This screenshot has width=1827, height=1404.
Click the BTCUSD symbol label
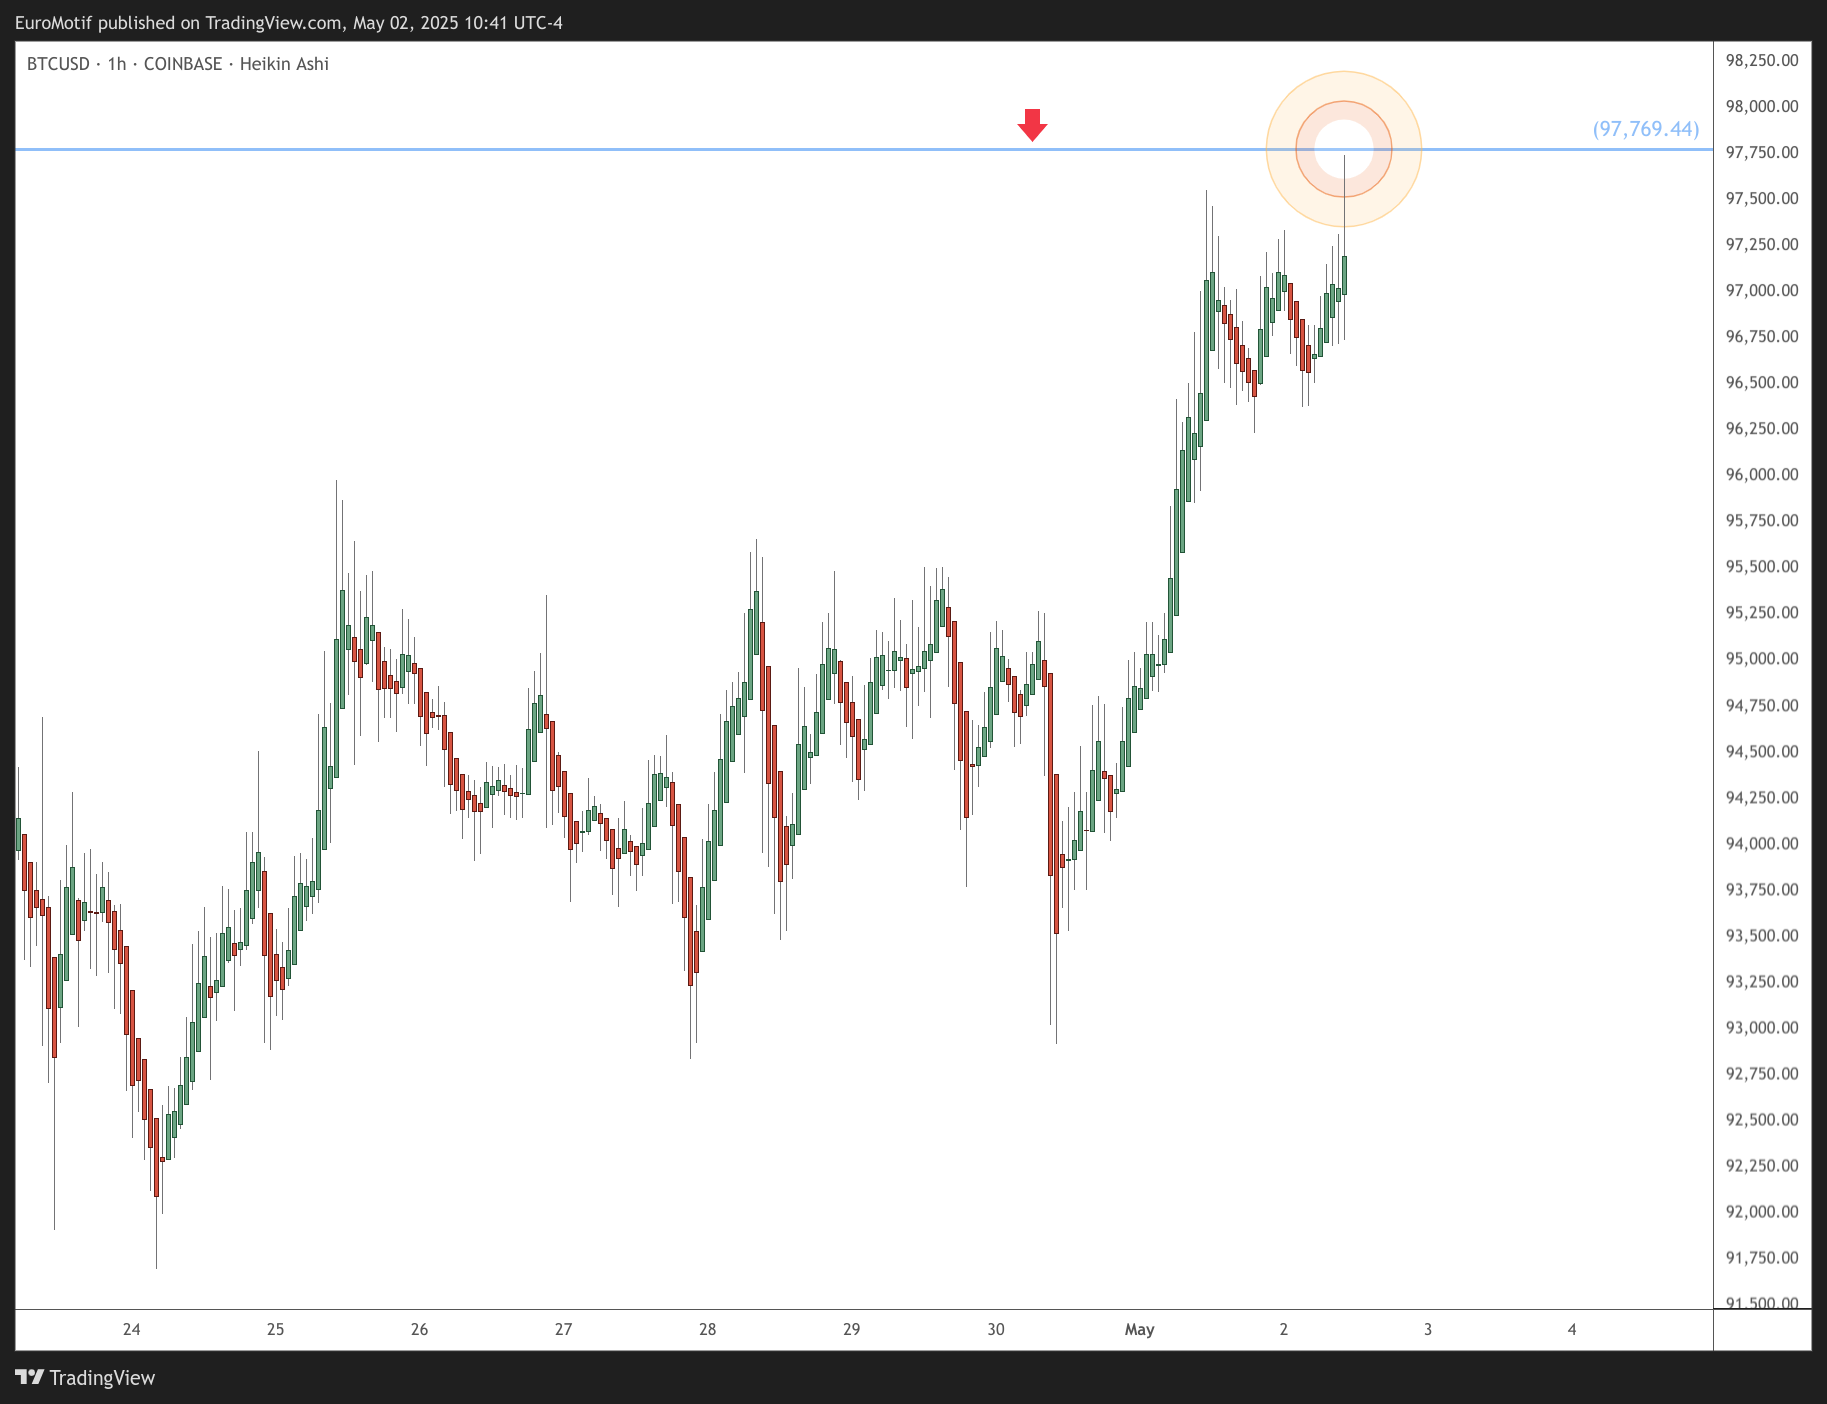pyautogui.click(x=58, y=64)
